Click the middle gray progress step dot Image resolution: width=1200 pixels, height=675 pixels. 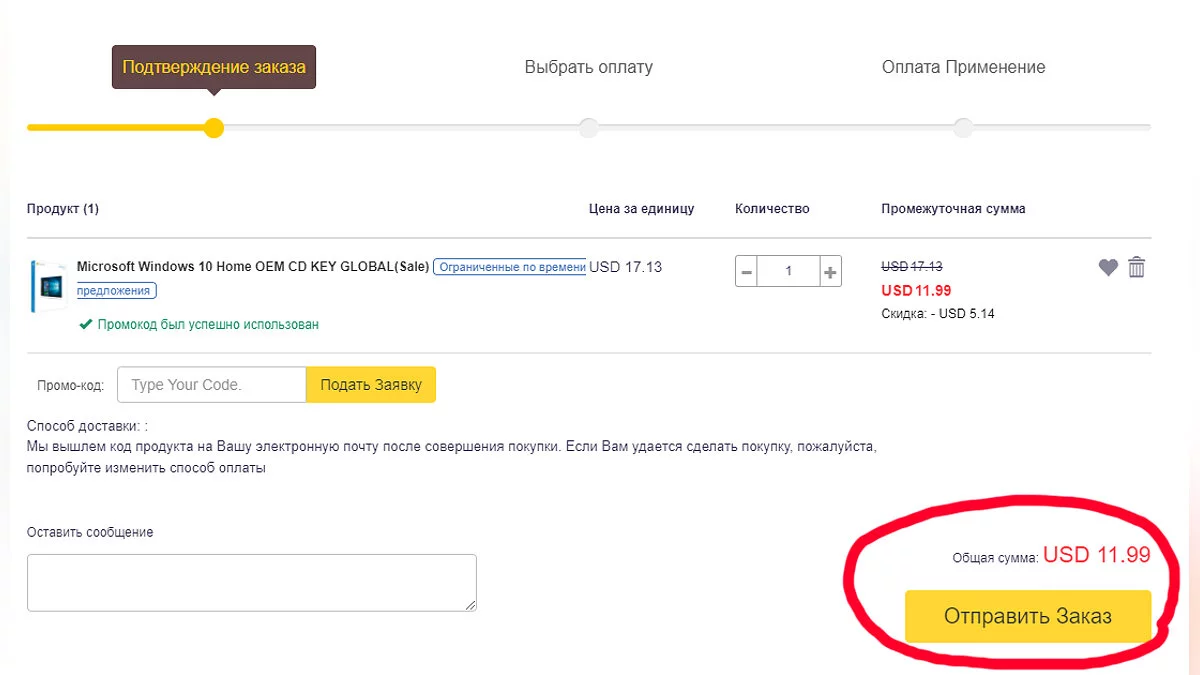(589, 128)
